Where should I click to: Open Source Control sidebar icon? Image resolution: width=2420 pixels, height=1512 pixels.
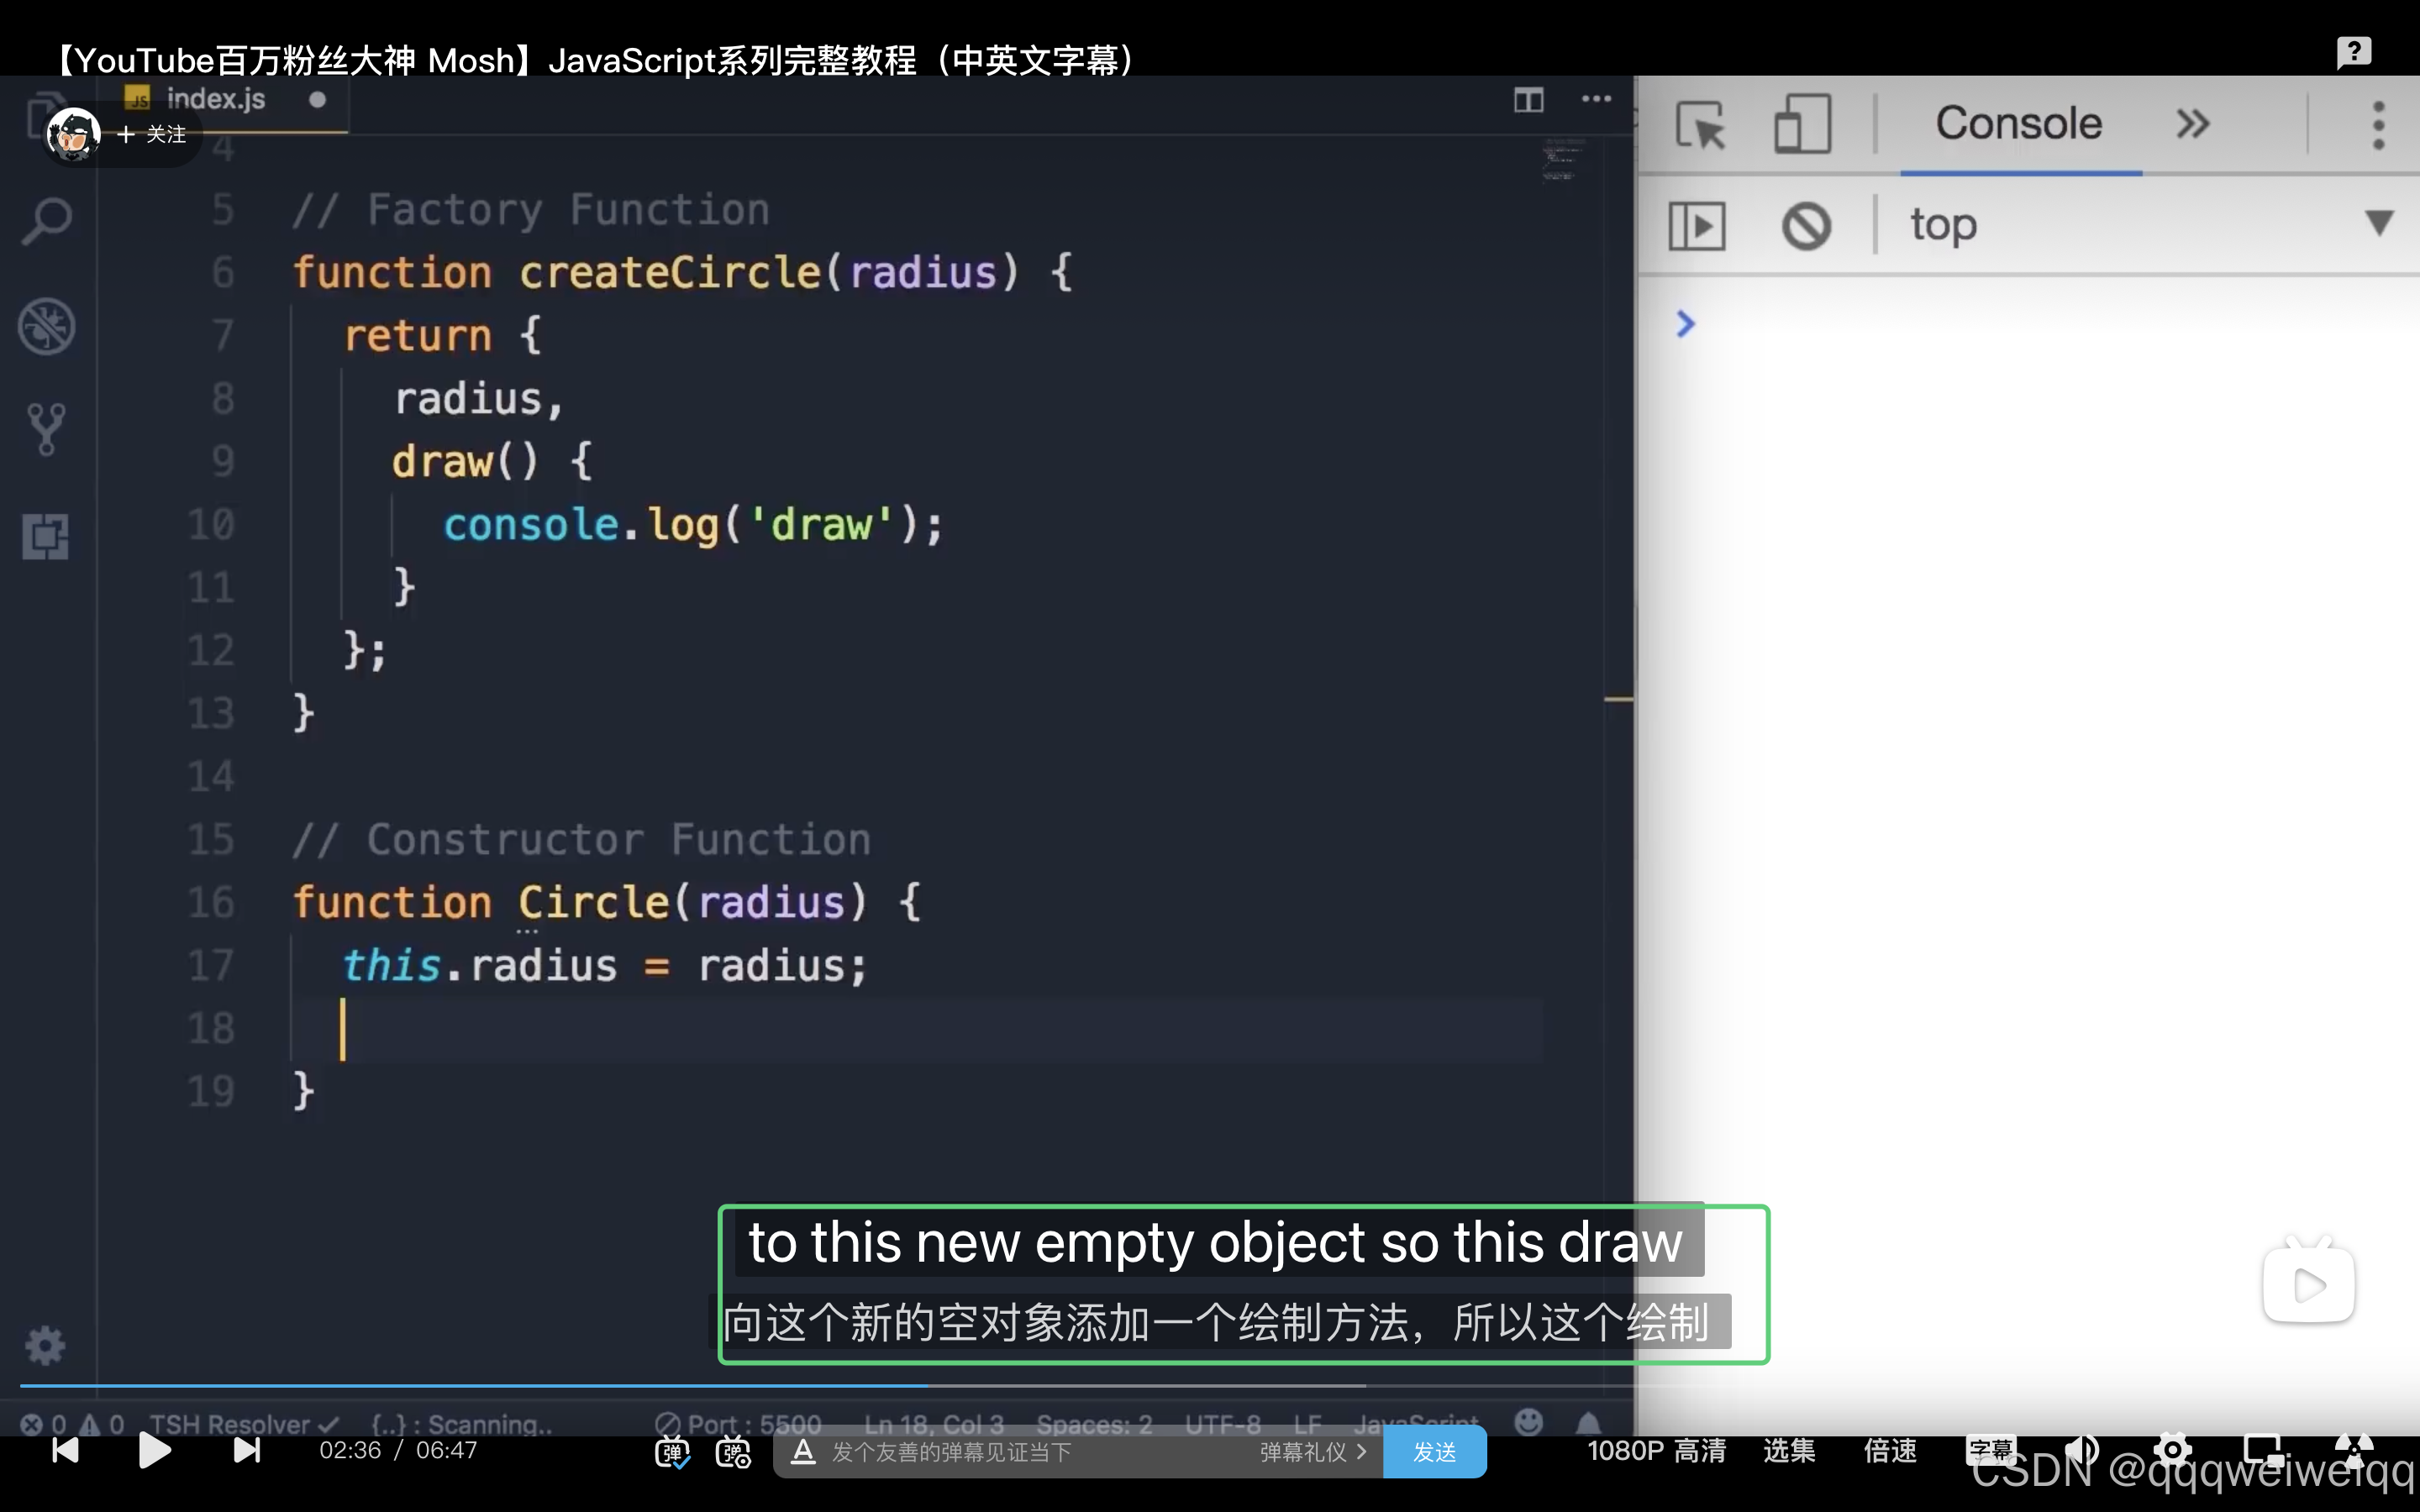click(46, 430)
